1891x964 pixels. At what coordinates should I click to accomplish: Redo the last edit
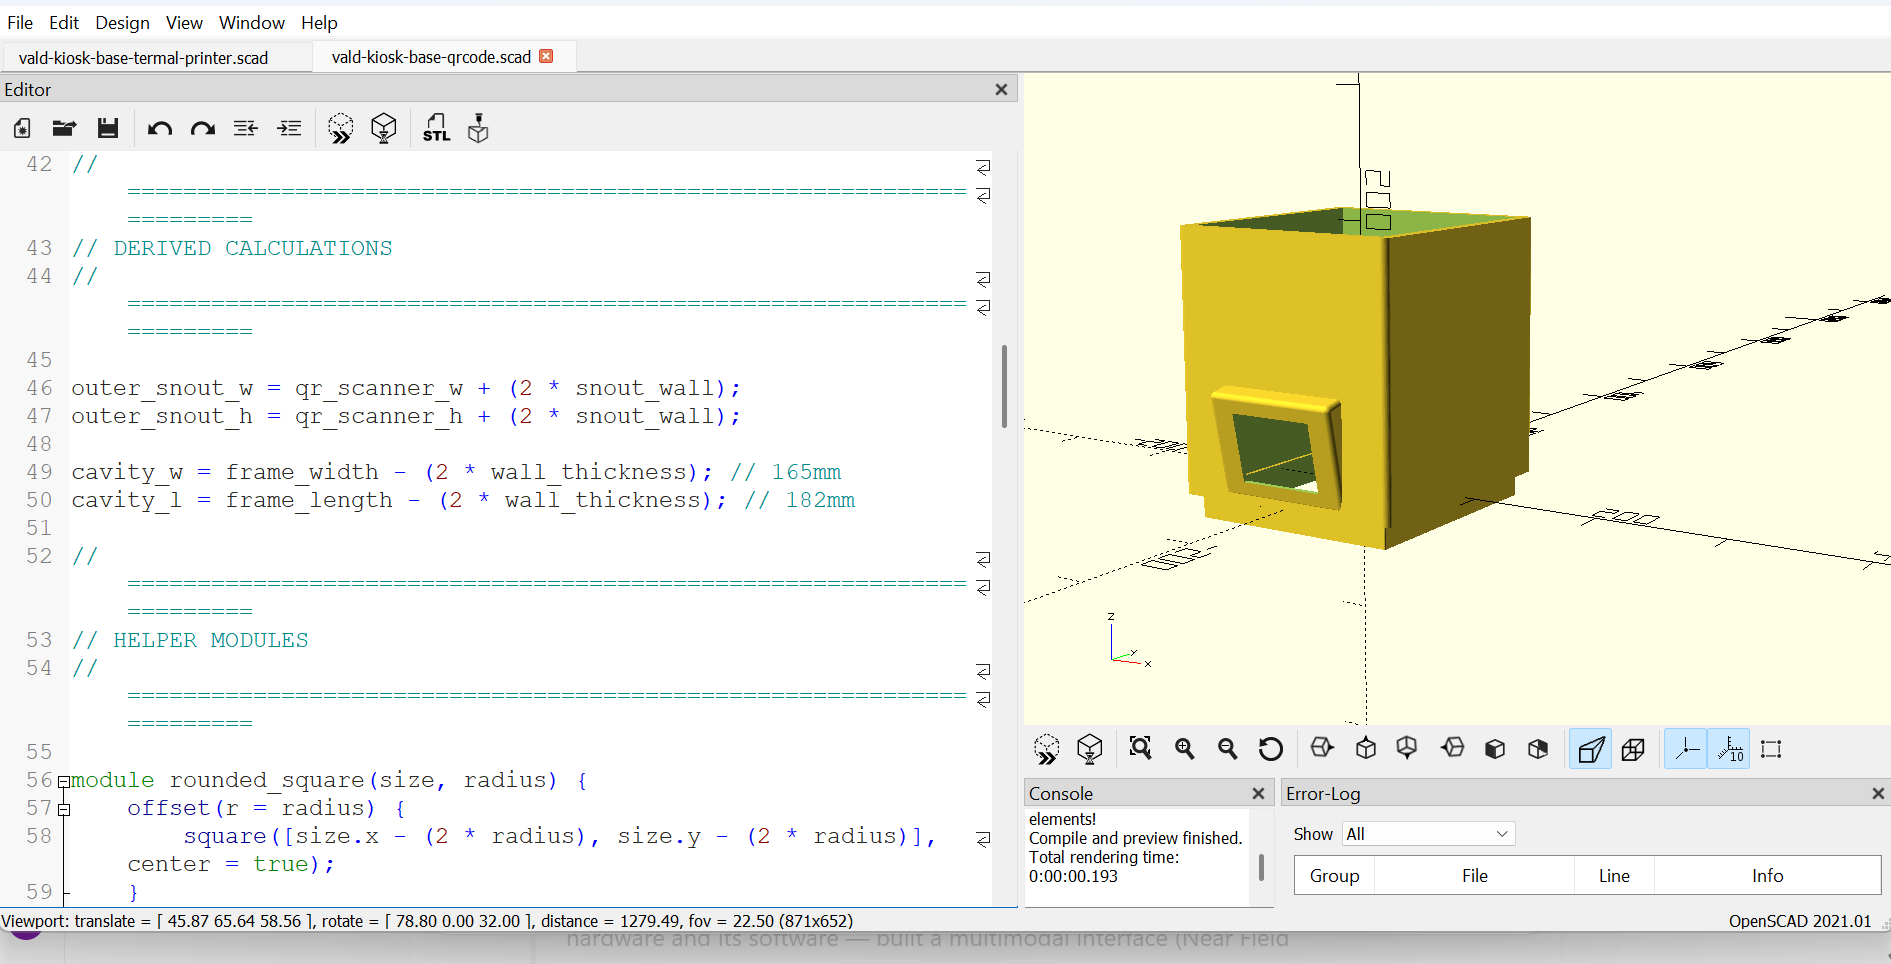pos(203,128)
